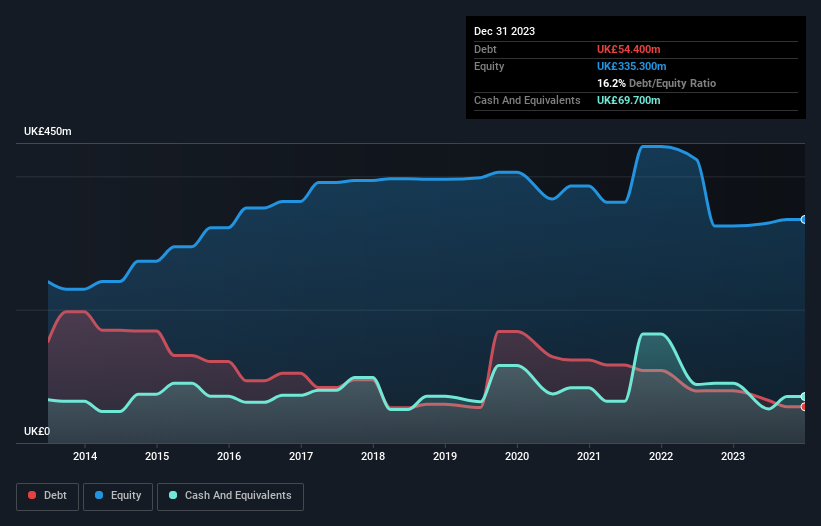Screen dimensions: 821x526
Task: Toggle the Equity series legend button
Action: pyautogui.click(x=118, y=496)
